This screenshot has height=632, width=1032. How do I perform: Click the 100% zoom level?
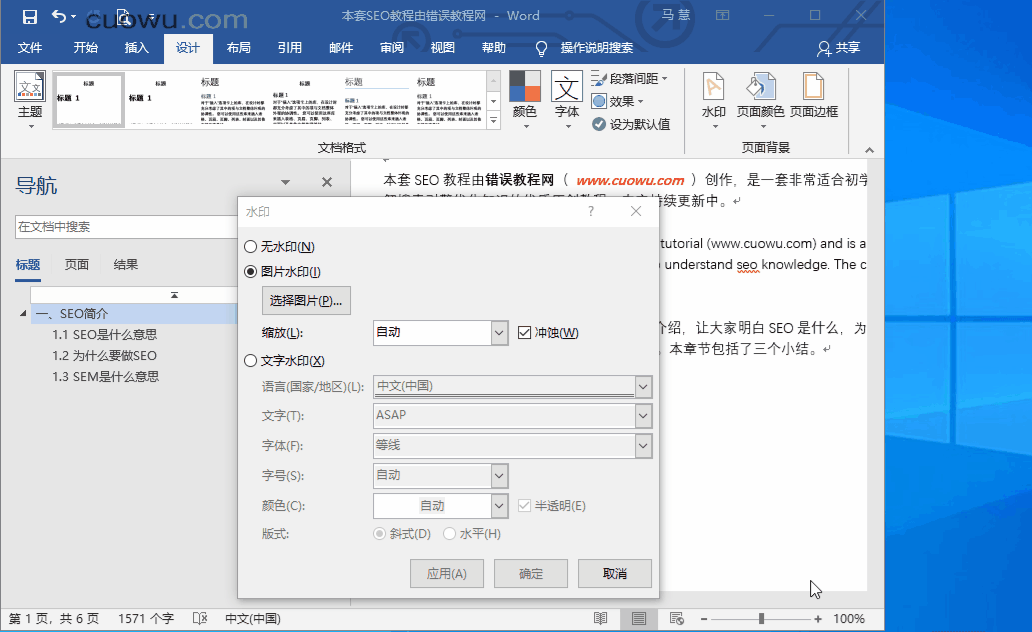tap(849, 619)
